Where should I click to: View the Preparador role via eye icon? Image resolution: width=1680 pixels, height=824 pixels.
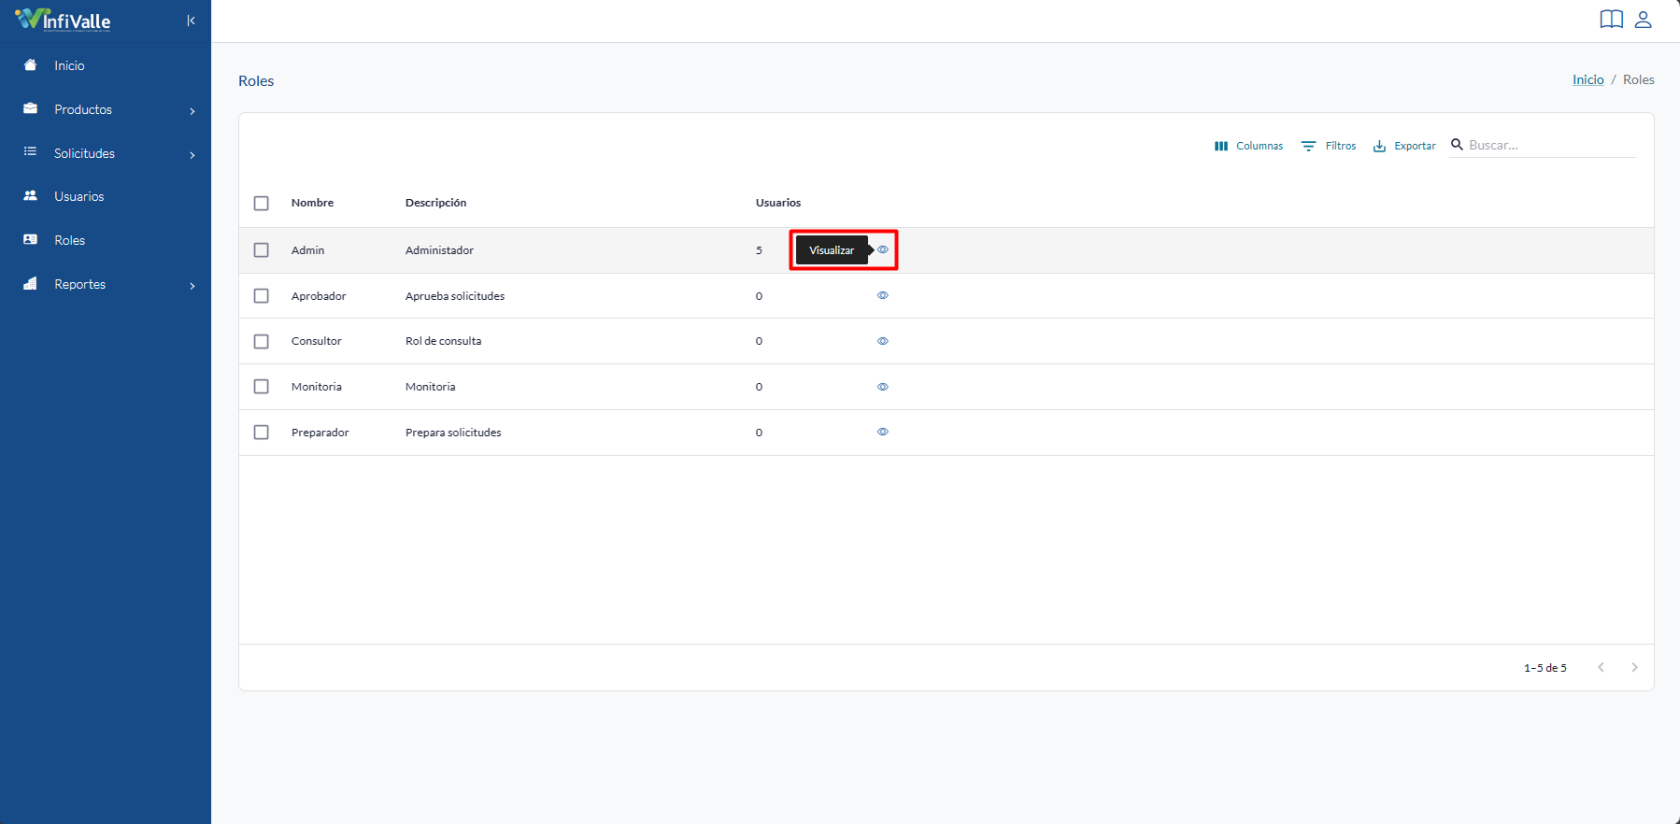click(883, 432)
